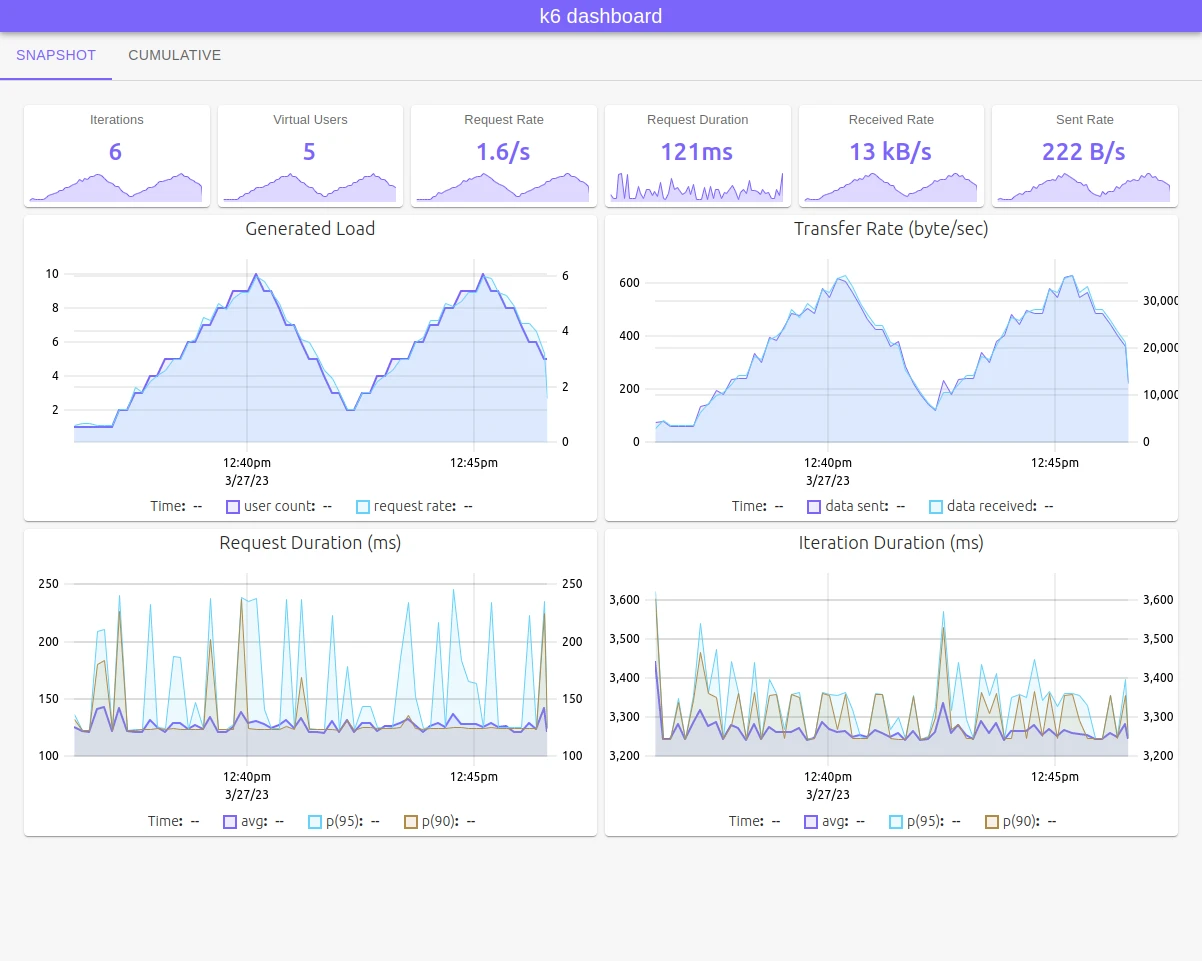Click the Generated Load chart title
Screen dimensions: 1202x961
310,229
